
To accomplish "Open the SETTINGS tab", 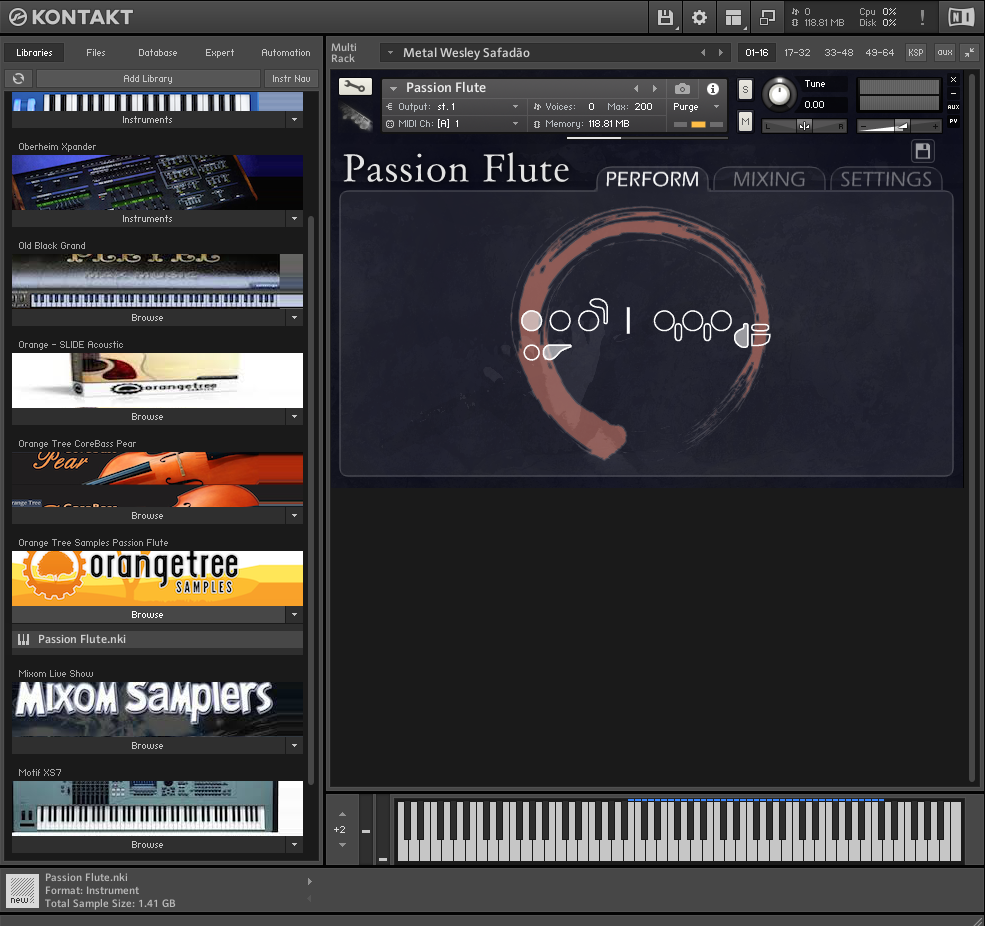I will [886, 179].
